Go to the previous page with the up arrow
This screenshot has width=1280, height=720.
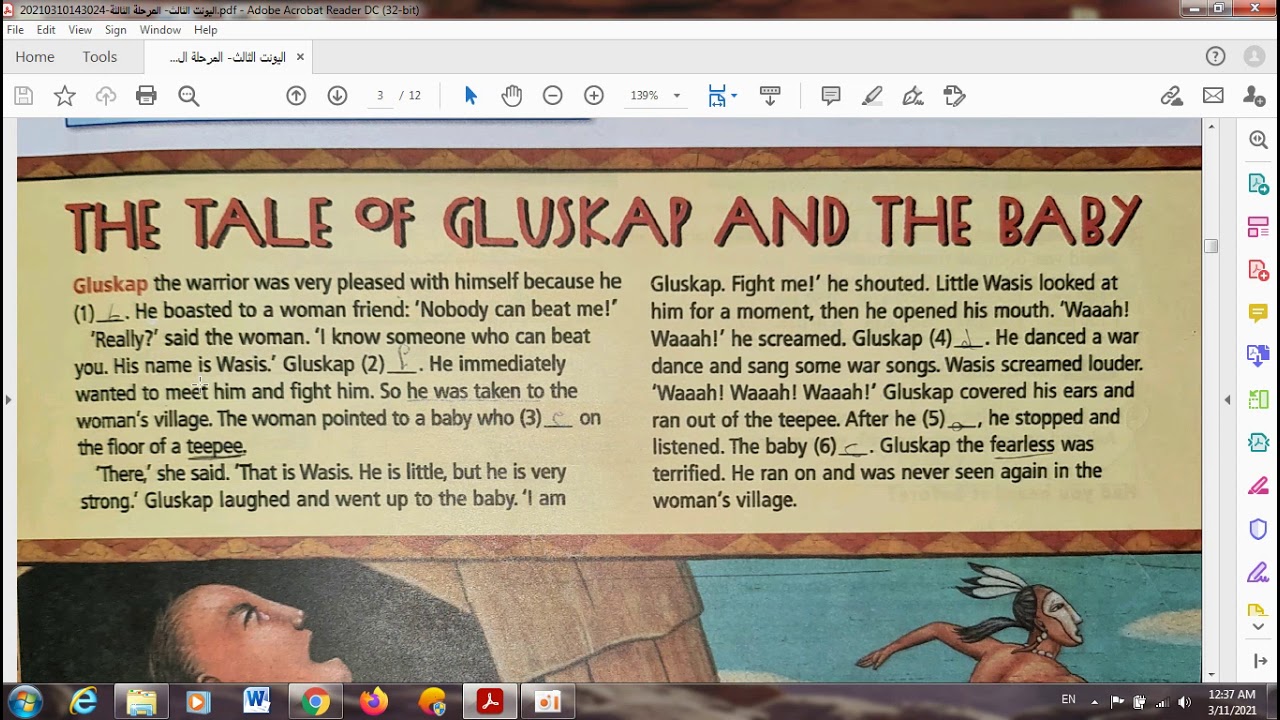pyautogui.click(x=296, y=96)
